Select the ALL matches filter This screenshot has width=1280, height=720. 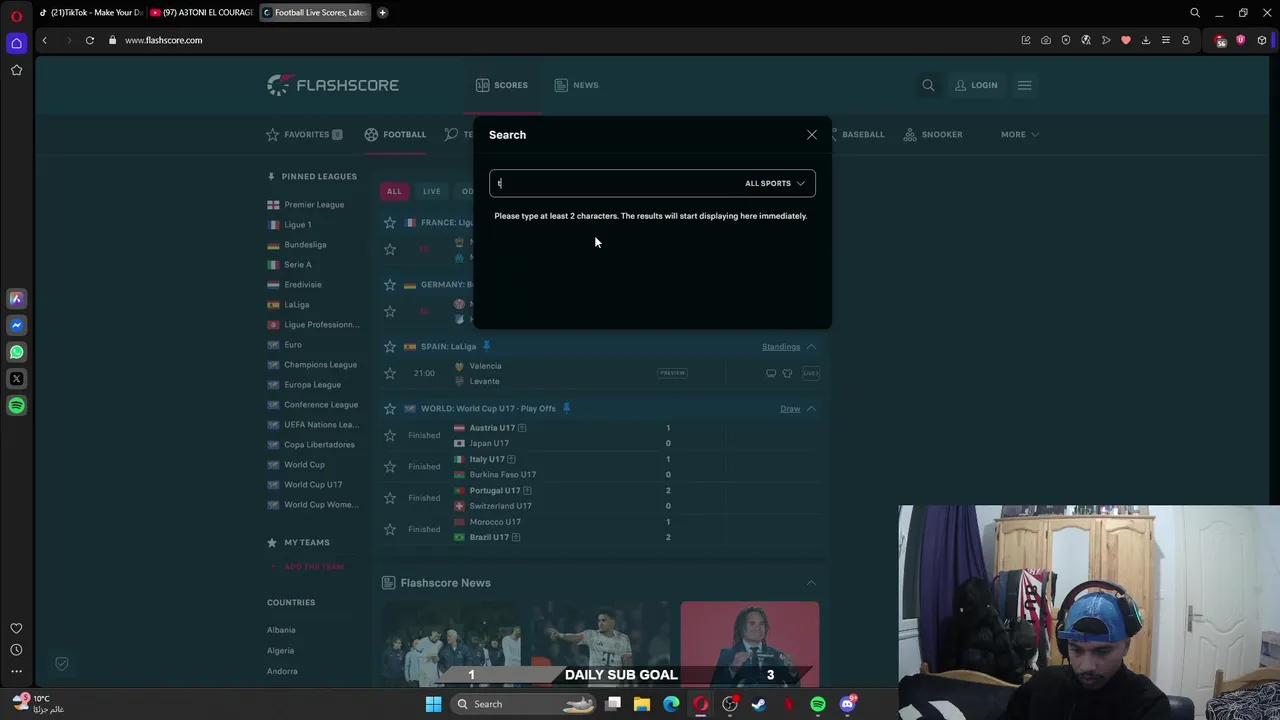(x=394, y=191)
